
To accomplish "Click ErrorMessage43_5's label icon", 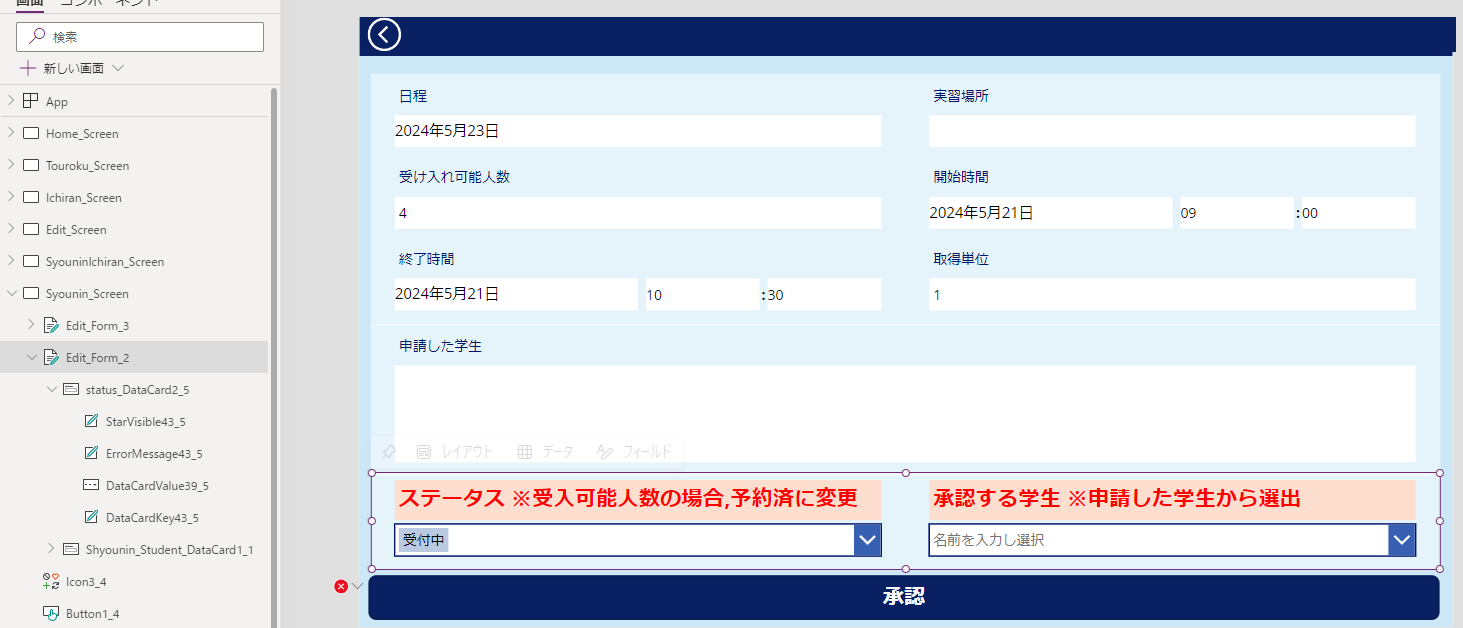I will (92, 453).
